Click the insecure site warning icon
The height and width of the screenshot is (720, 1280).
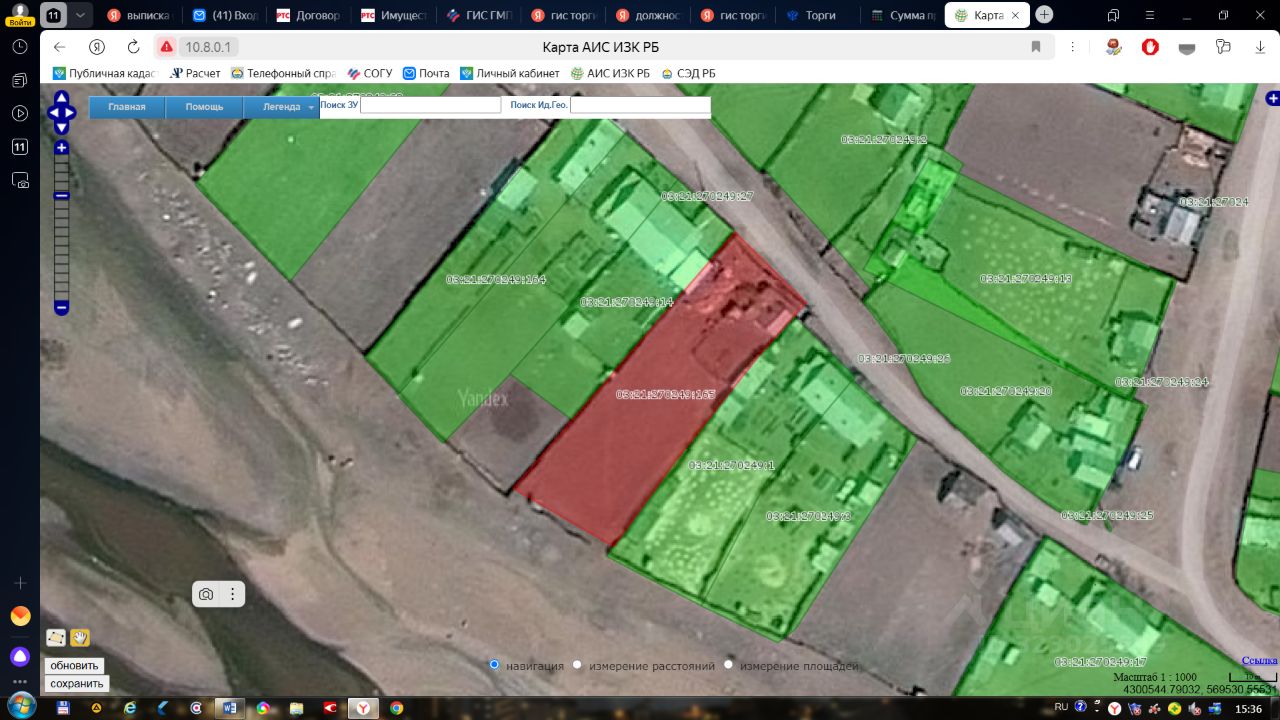(x=166, y=47)
